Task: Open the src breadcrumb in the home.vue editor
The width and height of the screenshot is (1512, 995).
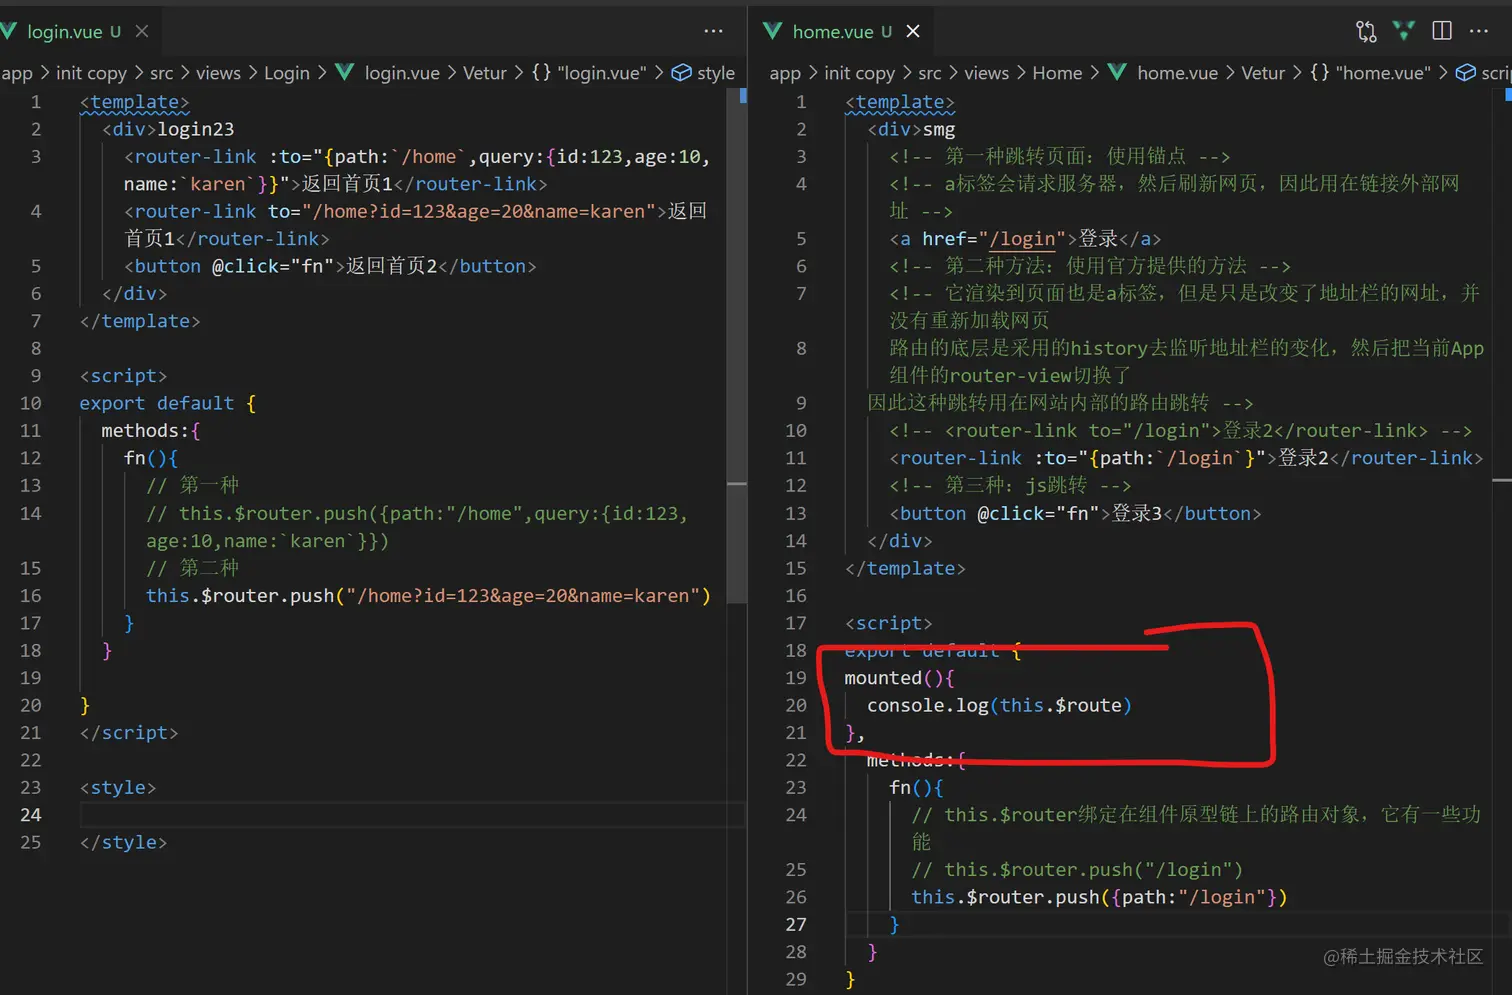Action: (929, 73)
